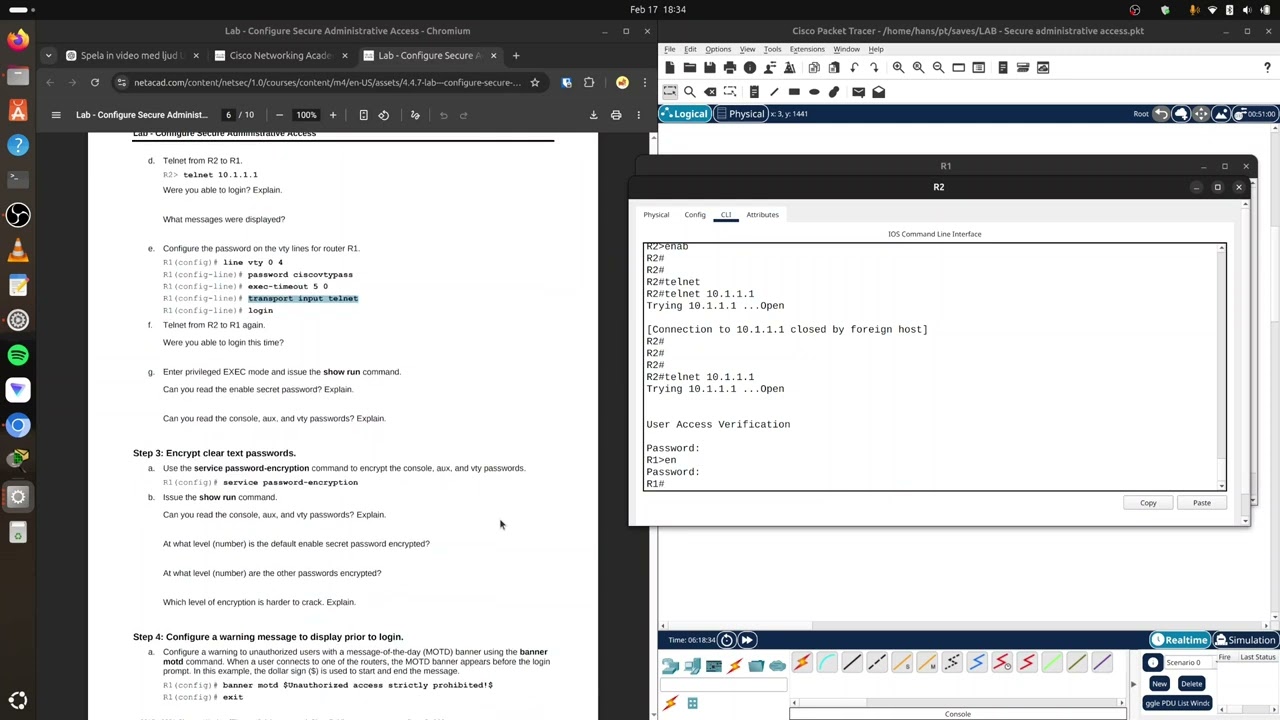Click Add Simple PDU closed envelope icon
Image resolution: width=1280 pixels, height=720 pixels.
pyautogui.click(x=858, y=91)
